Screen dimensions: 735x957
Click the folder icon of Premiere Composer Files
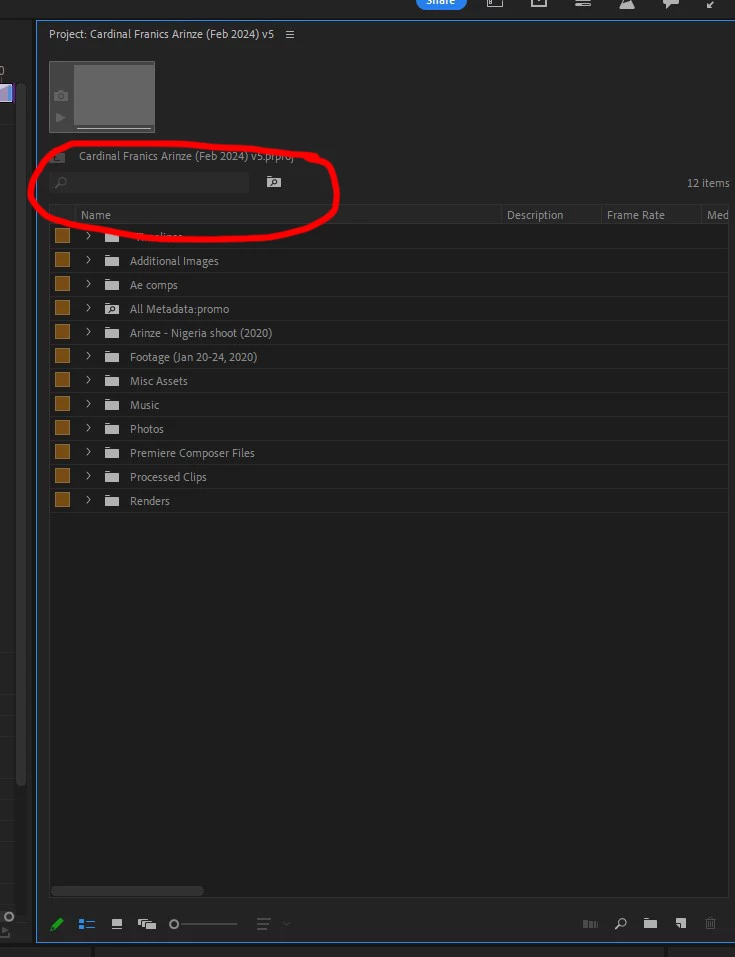pyautogui.click(x=112, y=452)
